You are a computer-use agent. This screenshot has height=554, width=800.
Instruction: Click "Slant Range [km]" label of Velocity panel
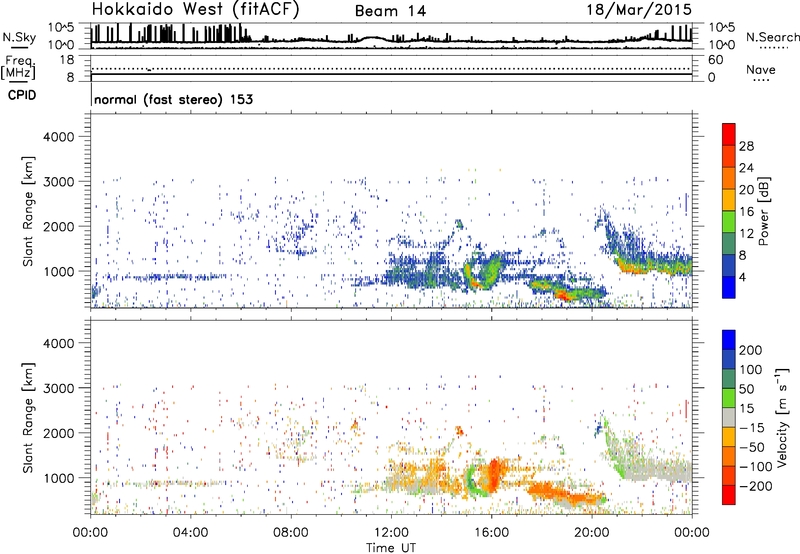pyautogui.click(x=28, y=418)
